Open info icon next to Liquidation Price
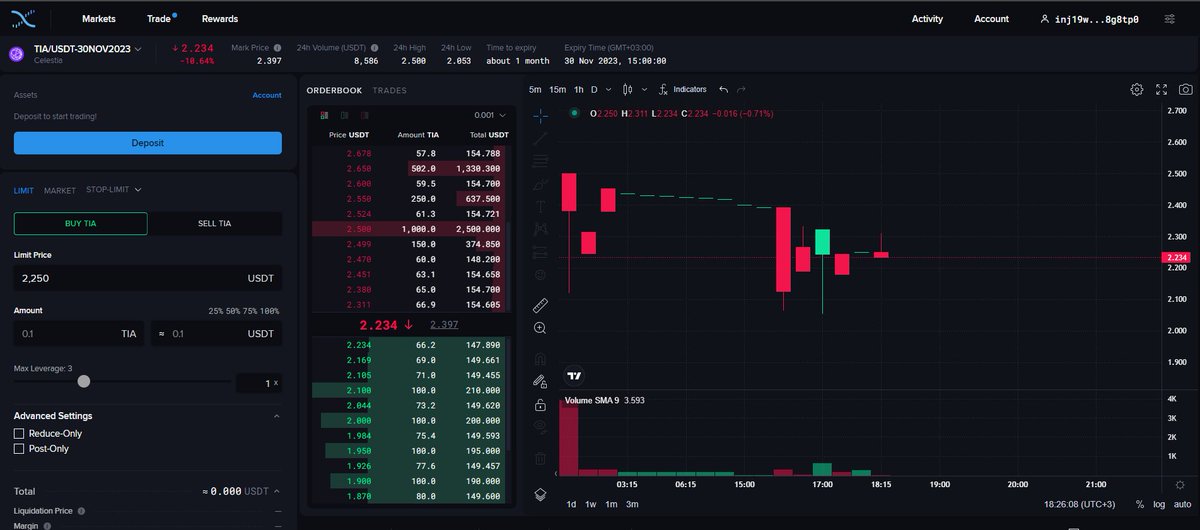1200x530 pixels. tap(82, 511)
